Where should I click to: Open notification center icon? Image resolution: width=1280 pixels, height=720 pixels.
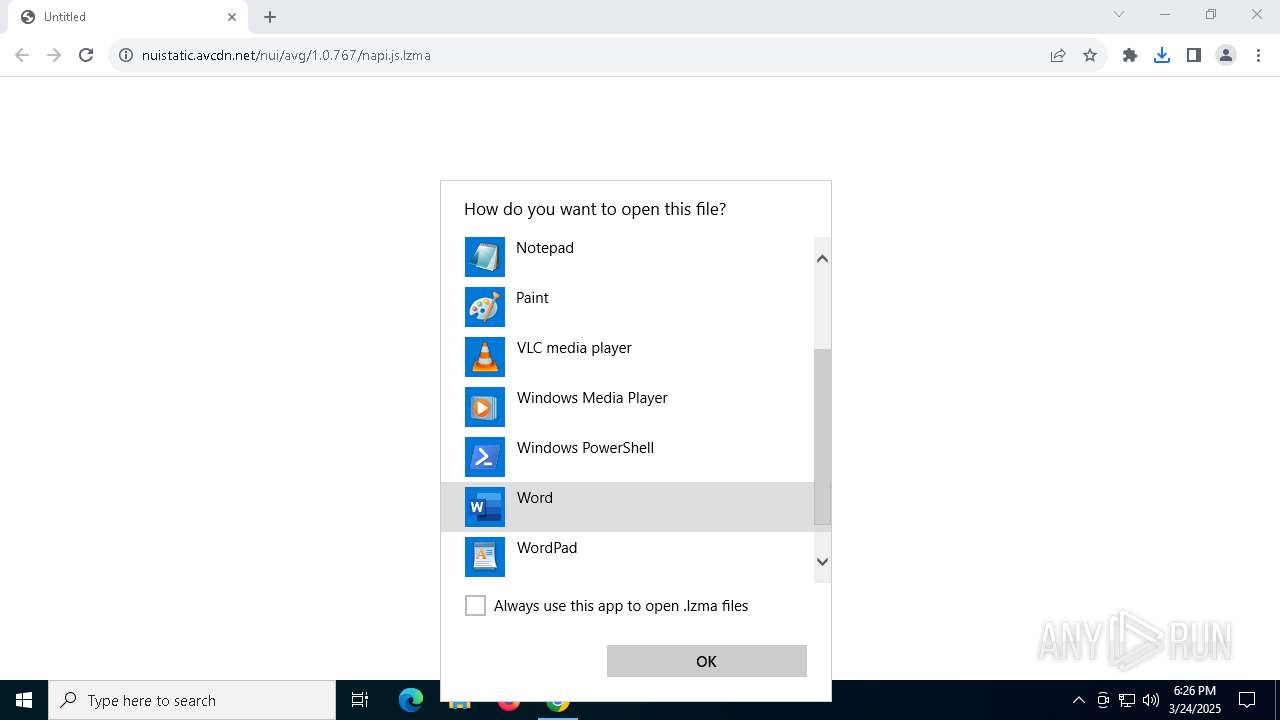pos(1247,700)
